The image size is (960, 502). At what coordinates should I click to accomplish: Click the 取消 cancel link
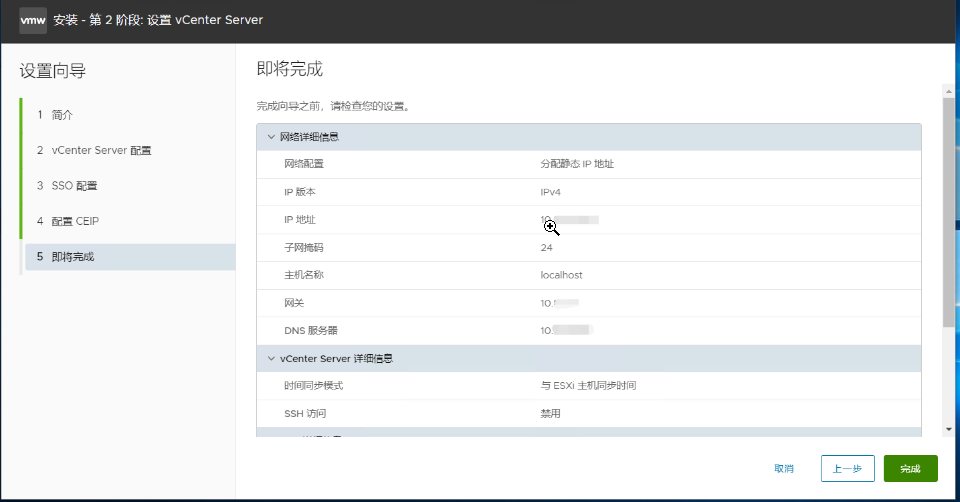784,469
